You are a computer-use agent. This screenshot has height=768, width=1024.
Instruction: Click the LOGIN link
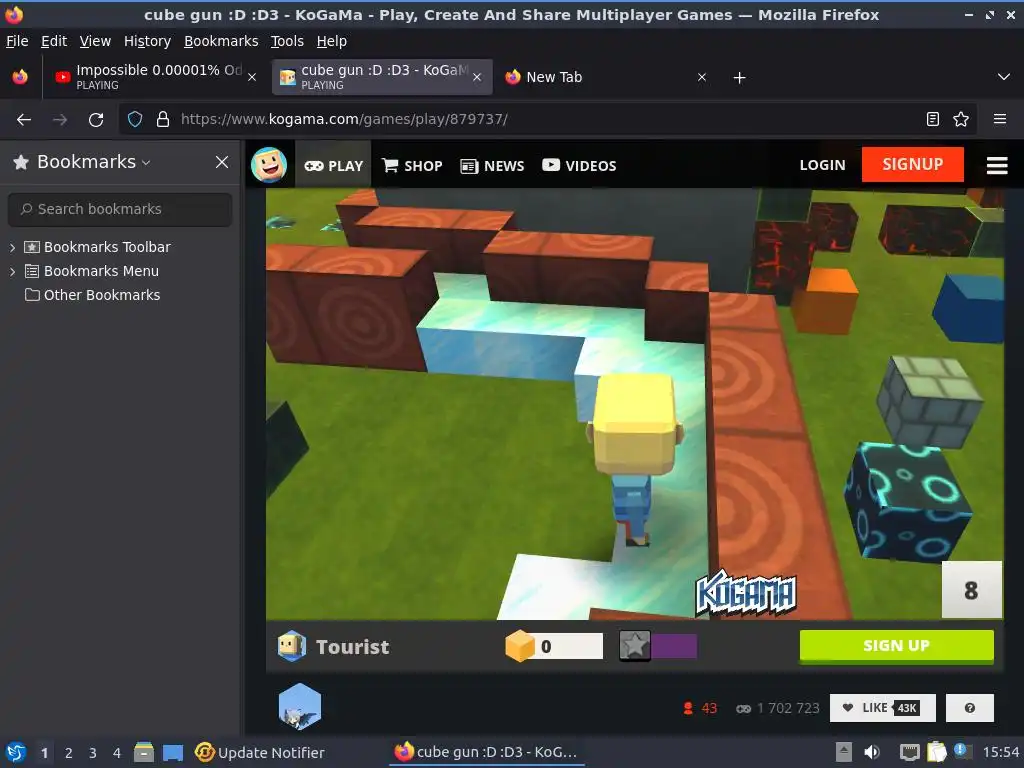pos(822,165)
